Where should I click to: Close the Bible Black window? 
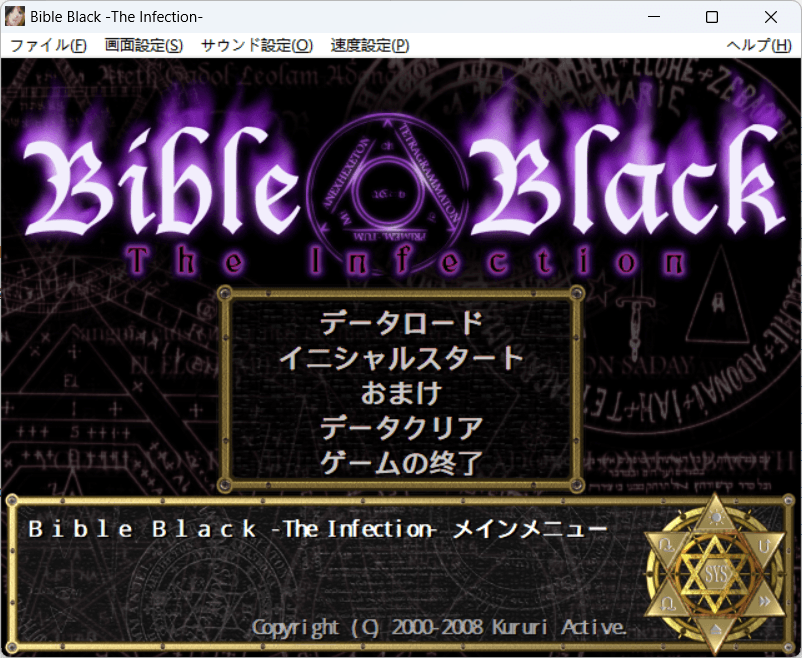tap(771, 17)
